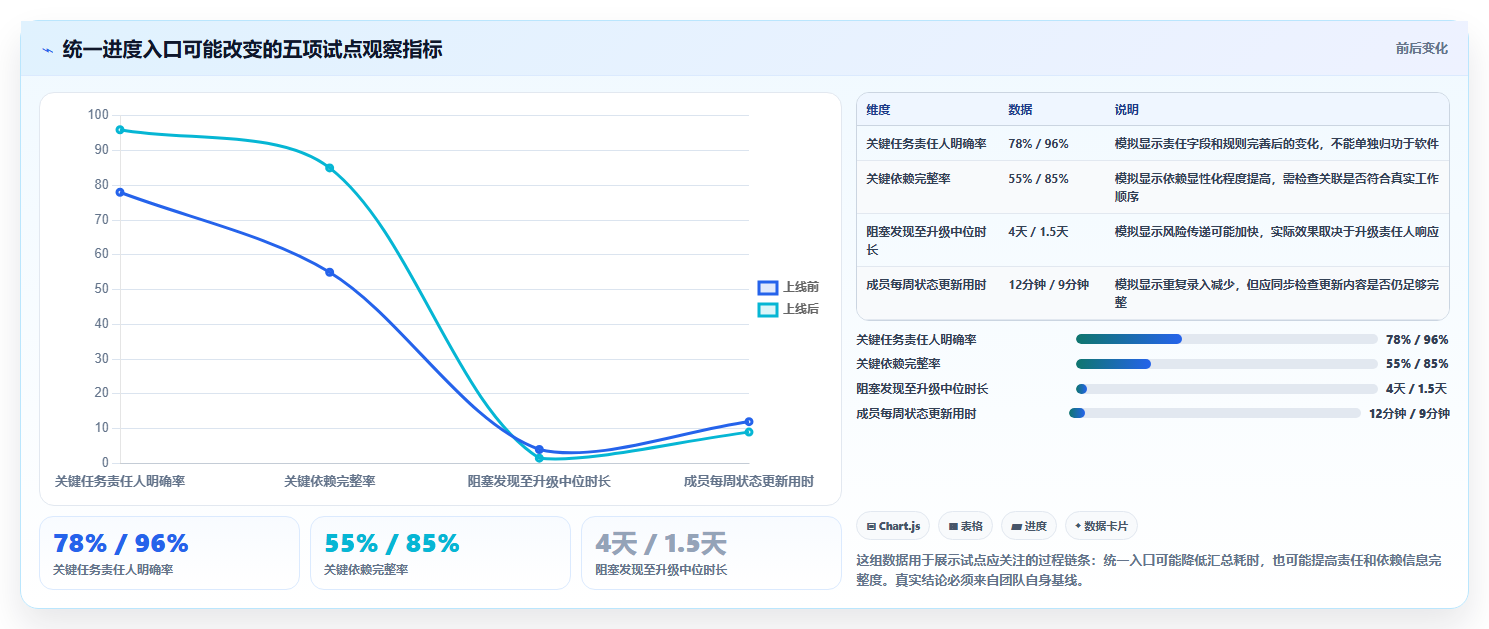Screen dimensions: 1489x629
Task: Click the description starting 模拟显示责任字段
Action: click(1277, 144)
